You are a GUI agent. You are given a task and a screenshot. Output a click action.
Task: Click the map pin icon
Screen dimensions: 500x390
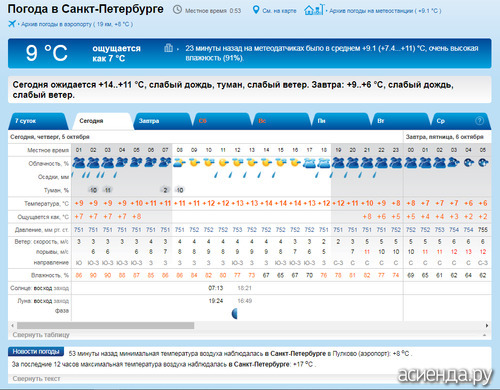tap(256, 10)
